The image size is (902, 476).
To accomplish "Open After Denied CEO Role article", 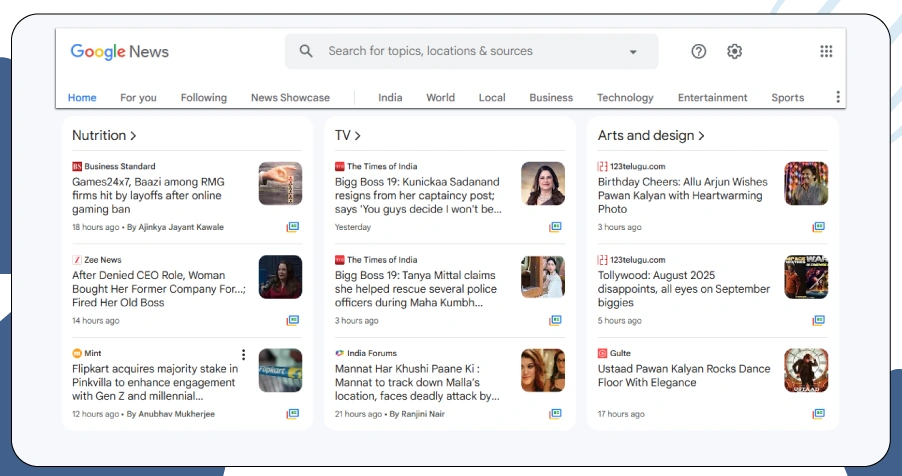I will coord(158,289).
